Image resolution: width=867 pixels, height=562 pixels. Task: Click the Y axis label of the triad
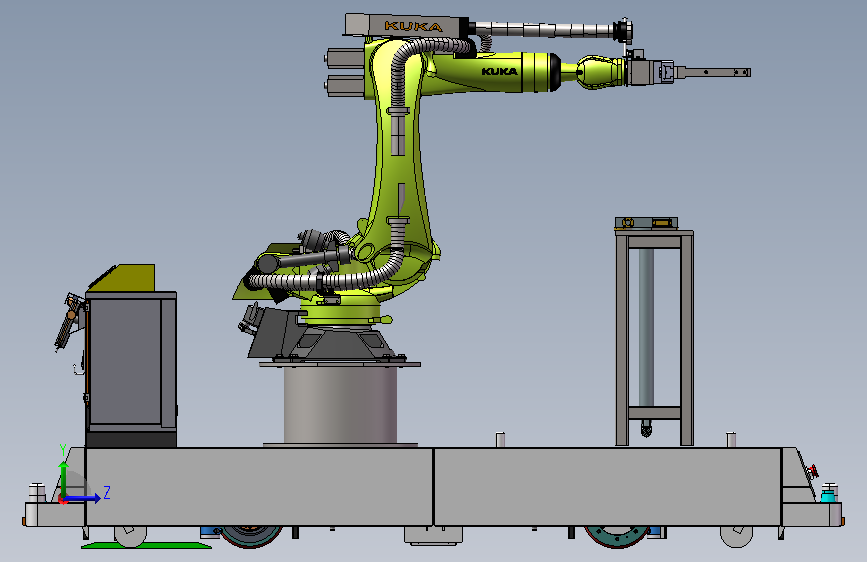[x=63, y=450]
